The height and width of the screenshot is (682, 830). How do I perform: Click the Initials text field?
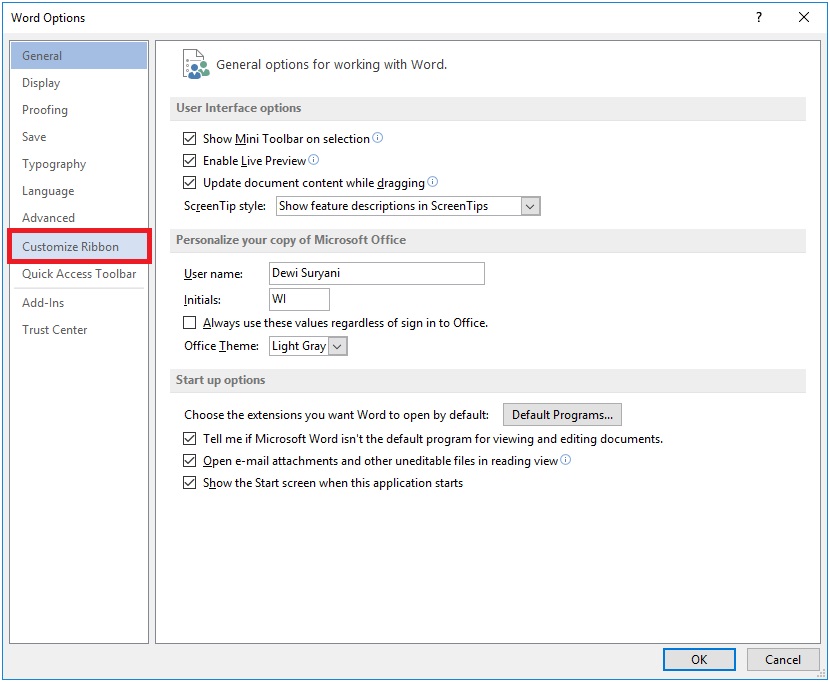299,299
